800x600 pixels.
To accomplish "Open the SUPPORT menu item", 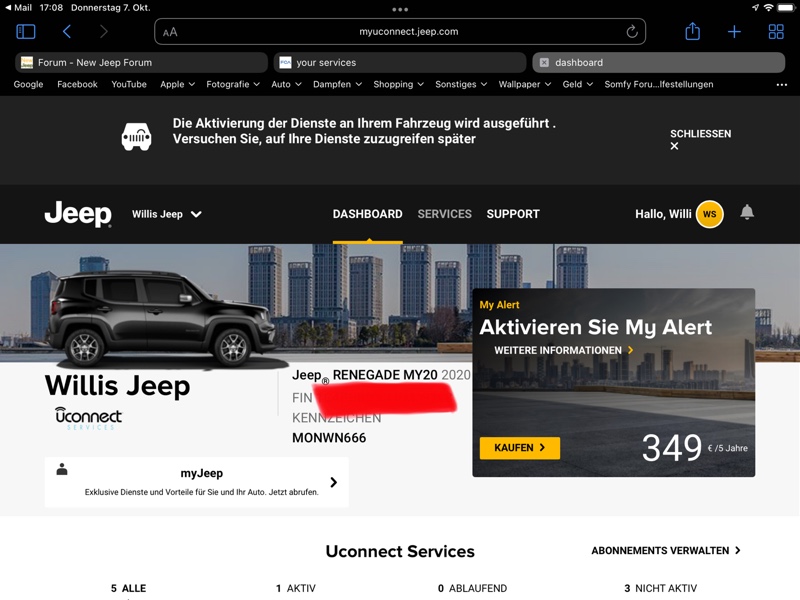I will [x=513, y=214].
